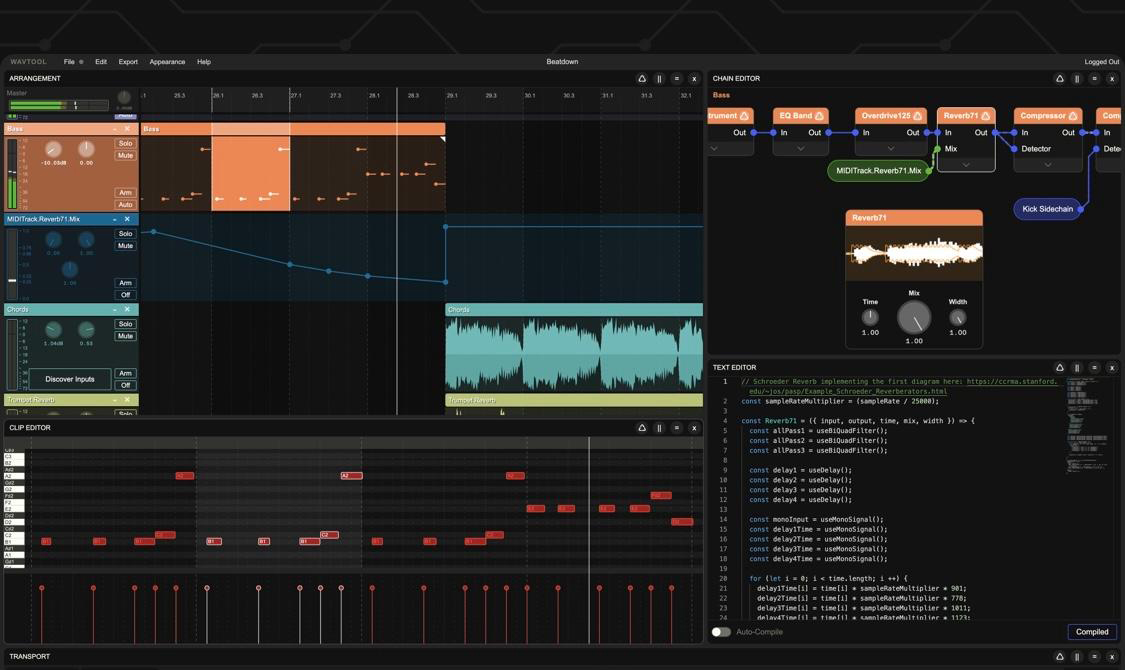Viewport: 1125px width, 670px height.
Task: Click the triangle icon on Compressor node
Action: 1073,115
